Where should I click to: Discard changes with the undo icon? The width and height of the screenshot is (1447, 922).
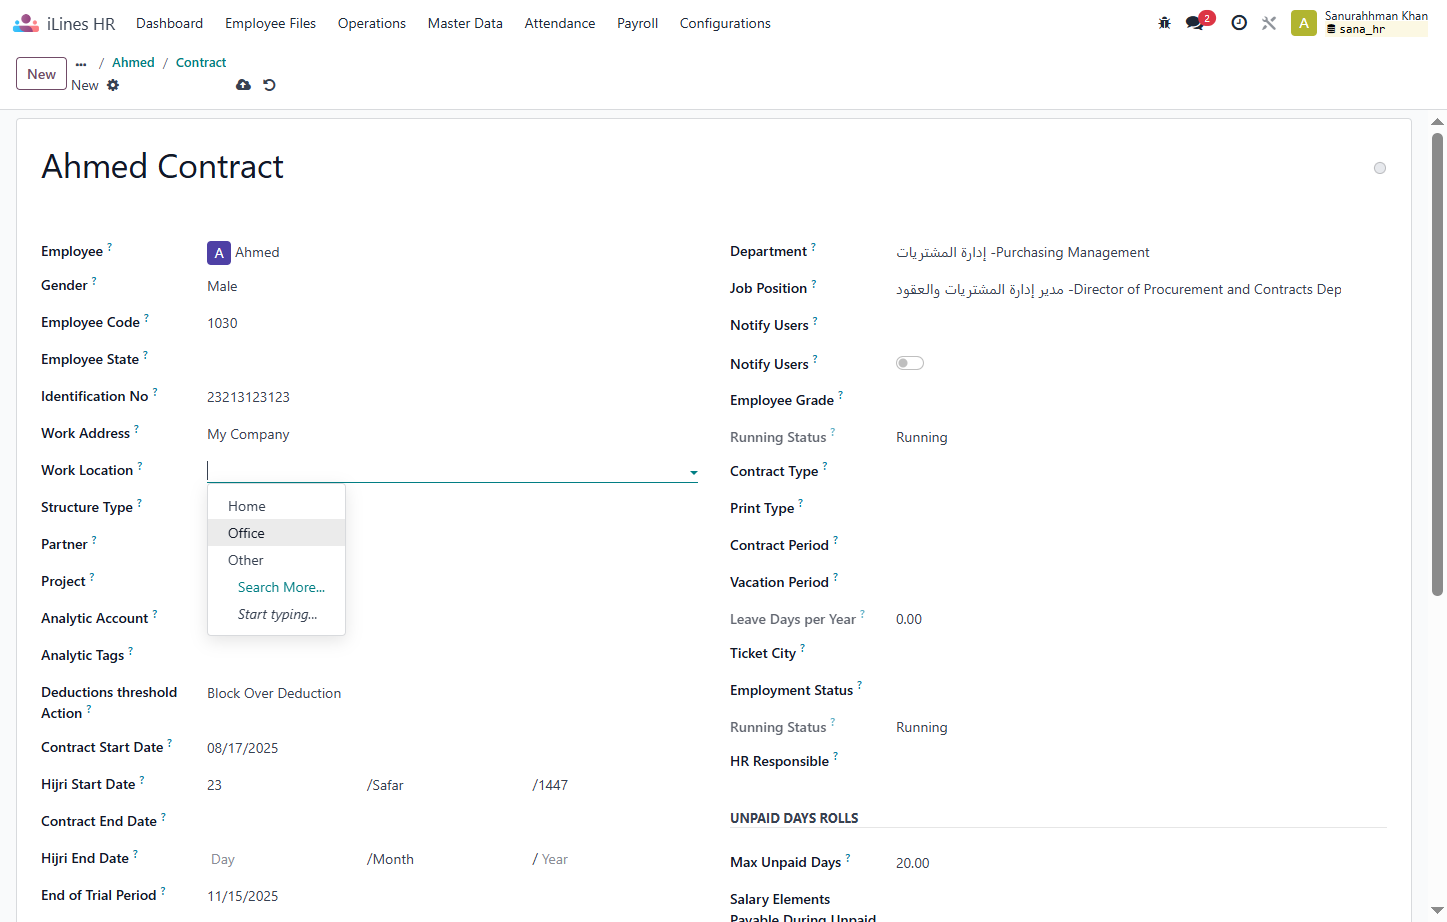[x=269, y=85]
